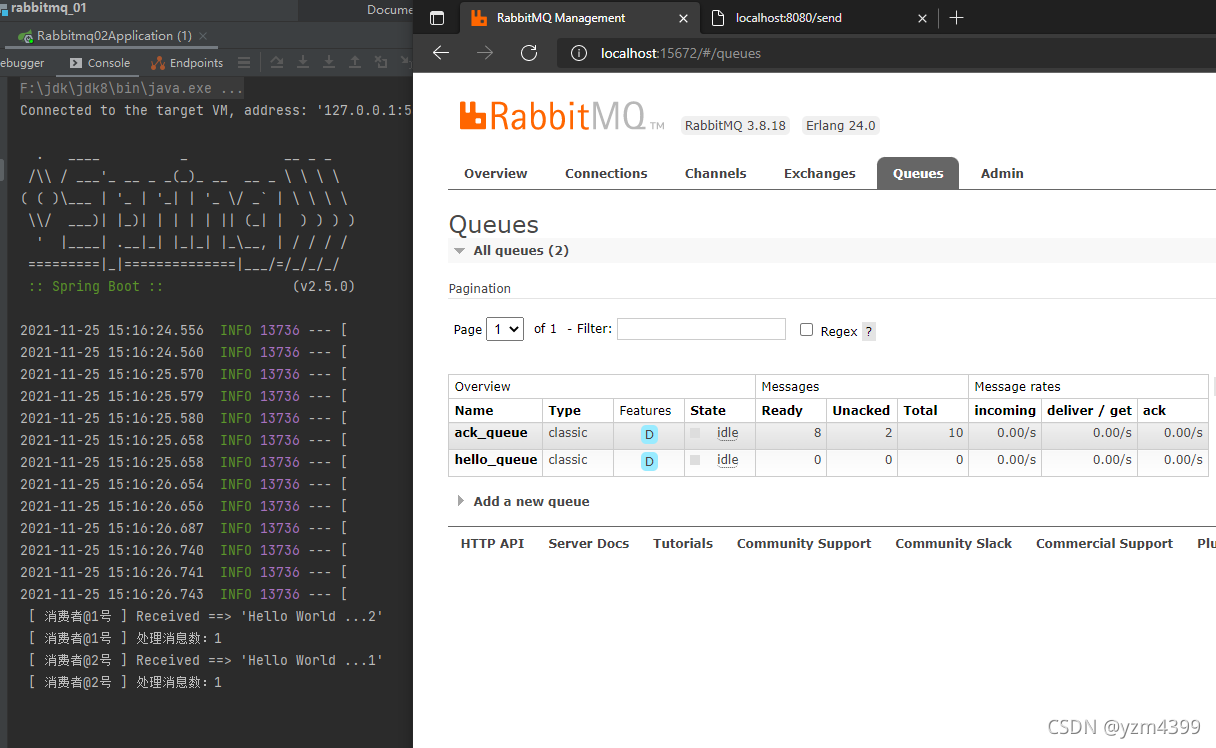Open the Community Slack link

pos(953,543)
